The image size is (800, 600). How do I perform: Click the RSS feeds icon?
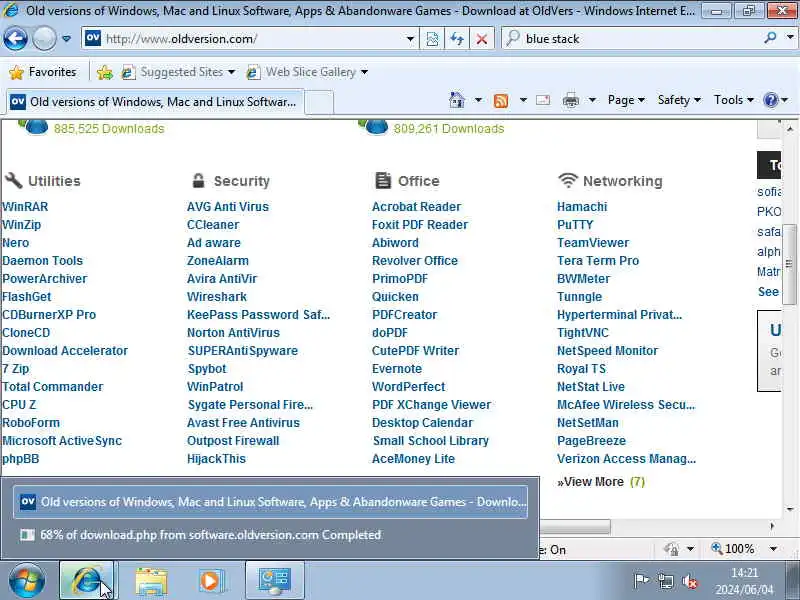[501, 101]
